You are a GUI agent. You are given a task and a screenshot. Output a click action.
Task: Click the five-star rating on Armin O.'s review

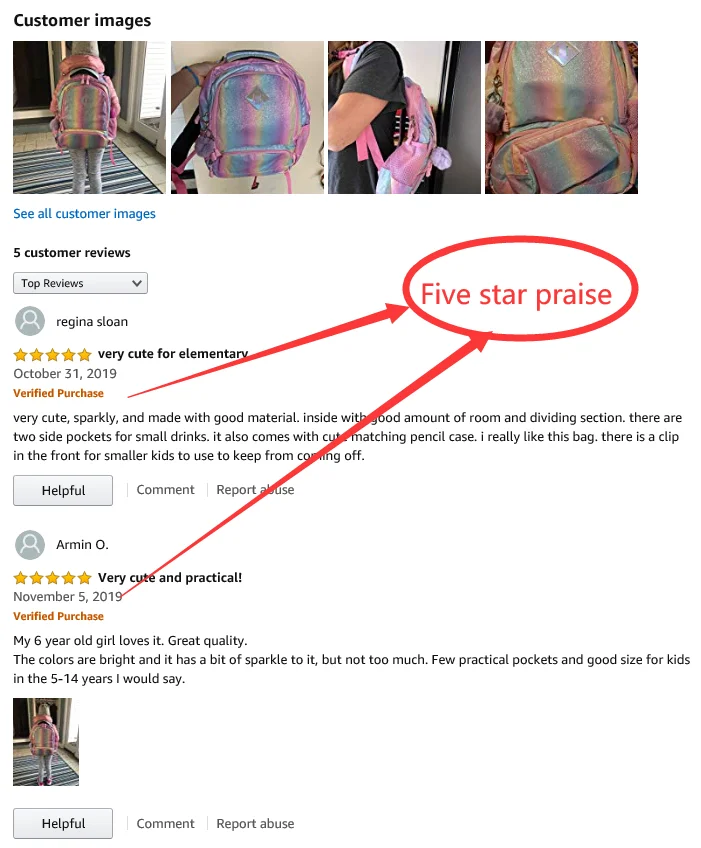(52, 578)
